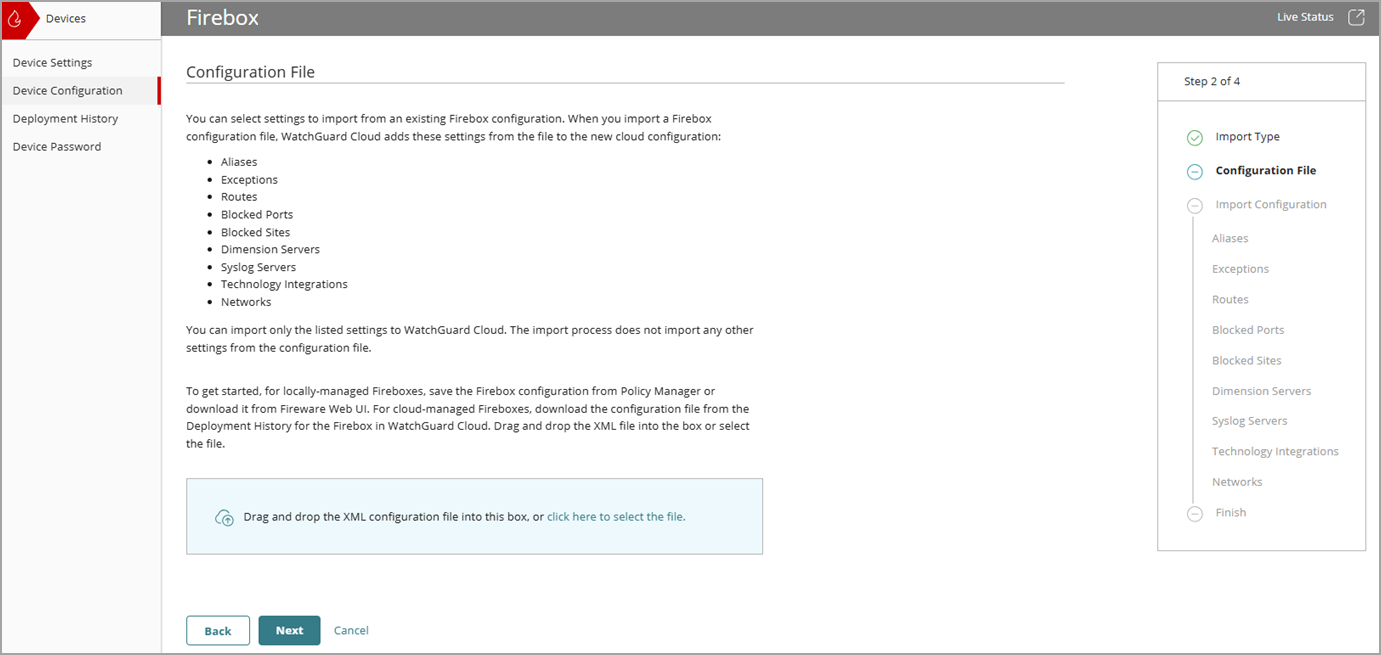Viewport: 1381px width, 655px height.
Task: Click Blocked Ports in wizard step list
Action: click(x=1248, y=330)
